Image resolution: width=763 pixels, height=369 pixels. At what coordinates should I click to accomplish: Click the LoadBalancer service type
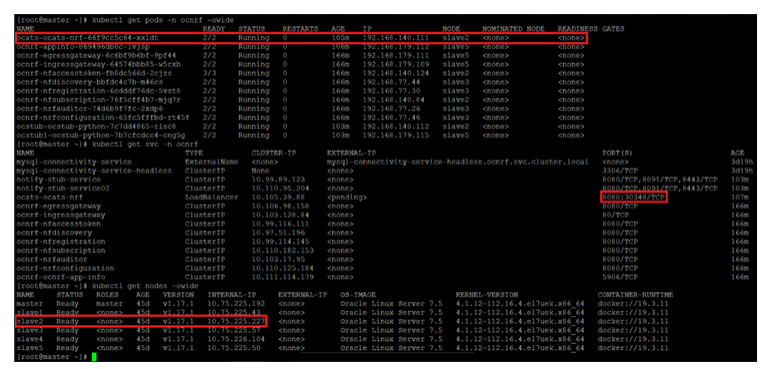(x=212, y=197)
